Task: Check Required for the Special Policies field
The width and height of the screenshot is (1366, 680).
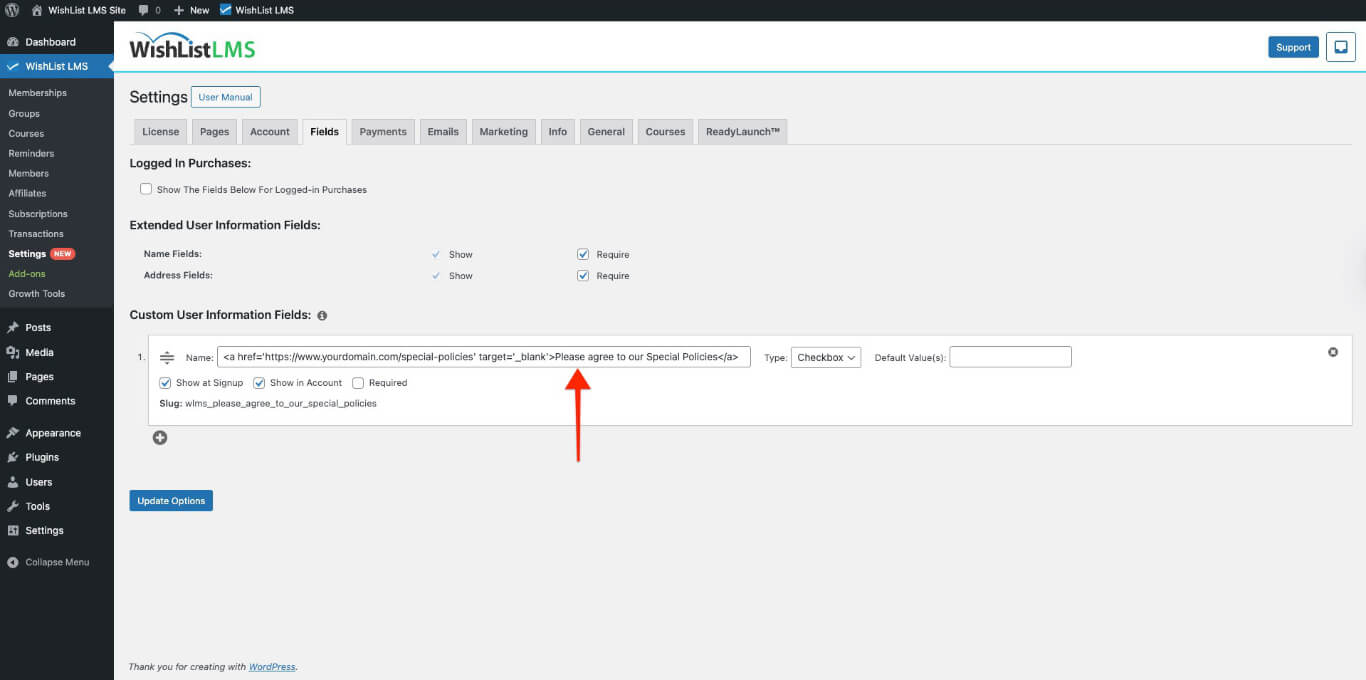Action: pos(357,382)
